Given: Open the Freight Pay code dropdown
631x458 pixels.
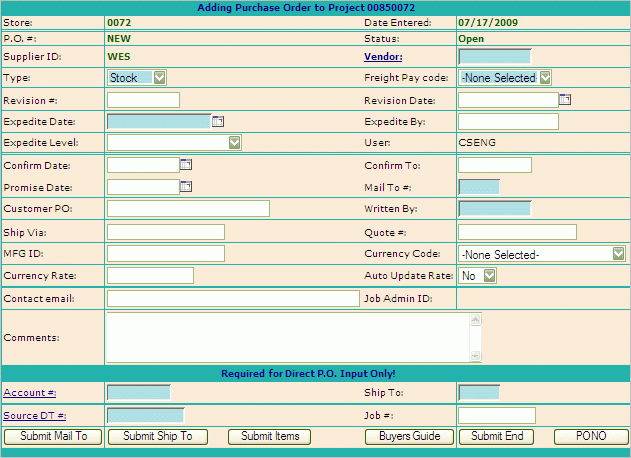Looking at the screenshot, I should tap(545, 77).
